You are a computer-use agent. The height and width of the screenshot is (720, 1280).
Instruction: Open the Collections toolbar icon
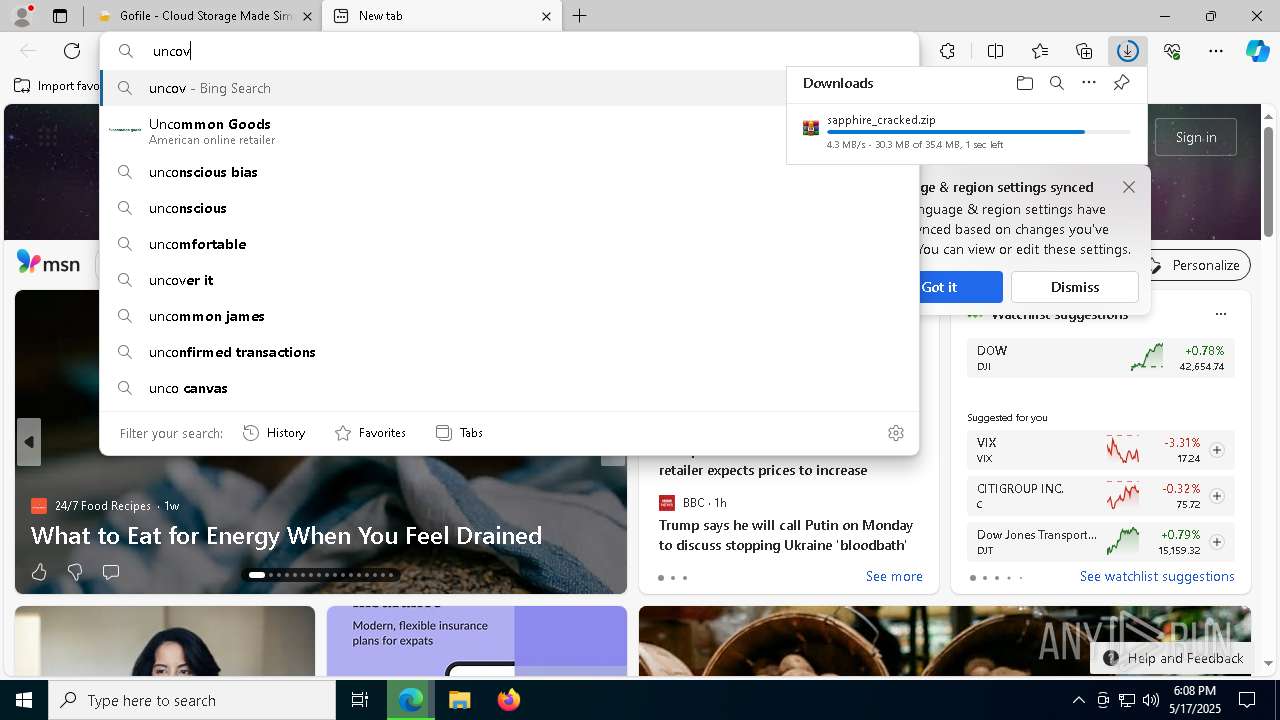coord(1084,51)
